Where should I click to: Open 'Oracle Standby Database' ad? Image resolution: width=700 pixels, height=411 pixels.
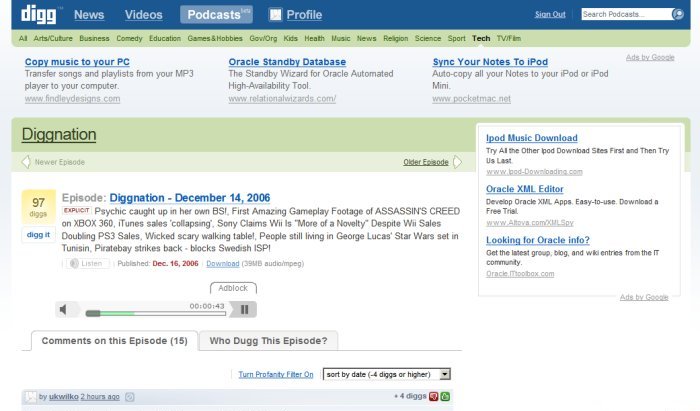pyautogui.click(x=287, y=62)
